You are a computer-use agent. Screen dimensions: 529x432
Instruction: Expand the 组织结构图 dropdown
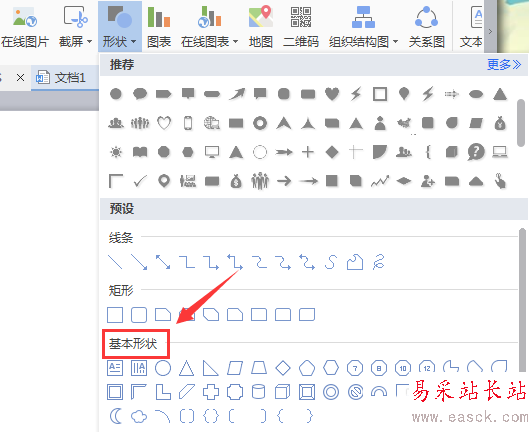(x=395, y=42)
